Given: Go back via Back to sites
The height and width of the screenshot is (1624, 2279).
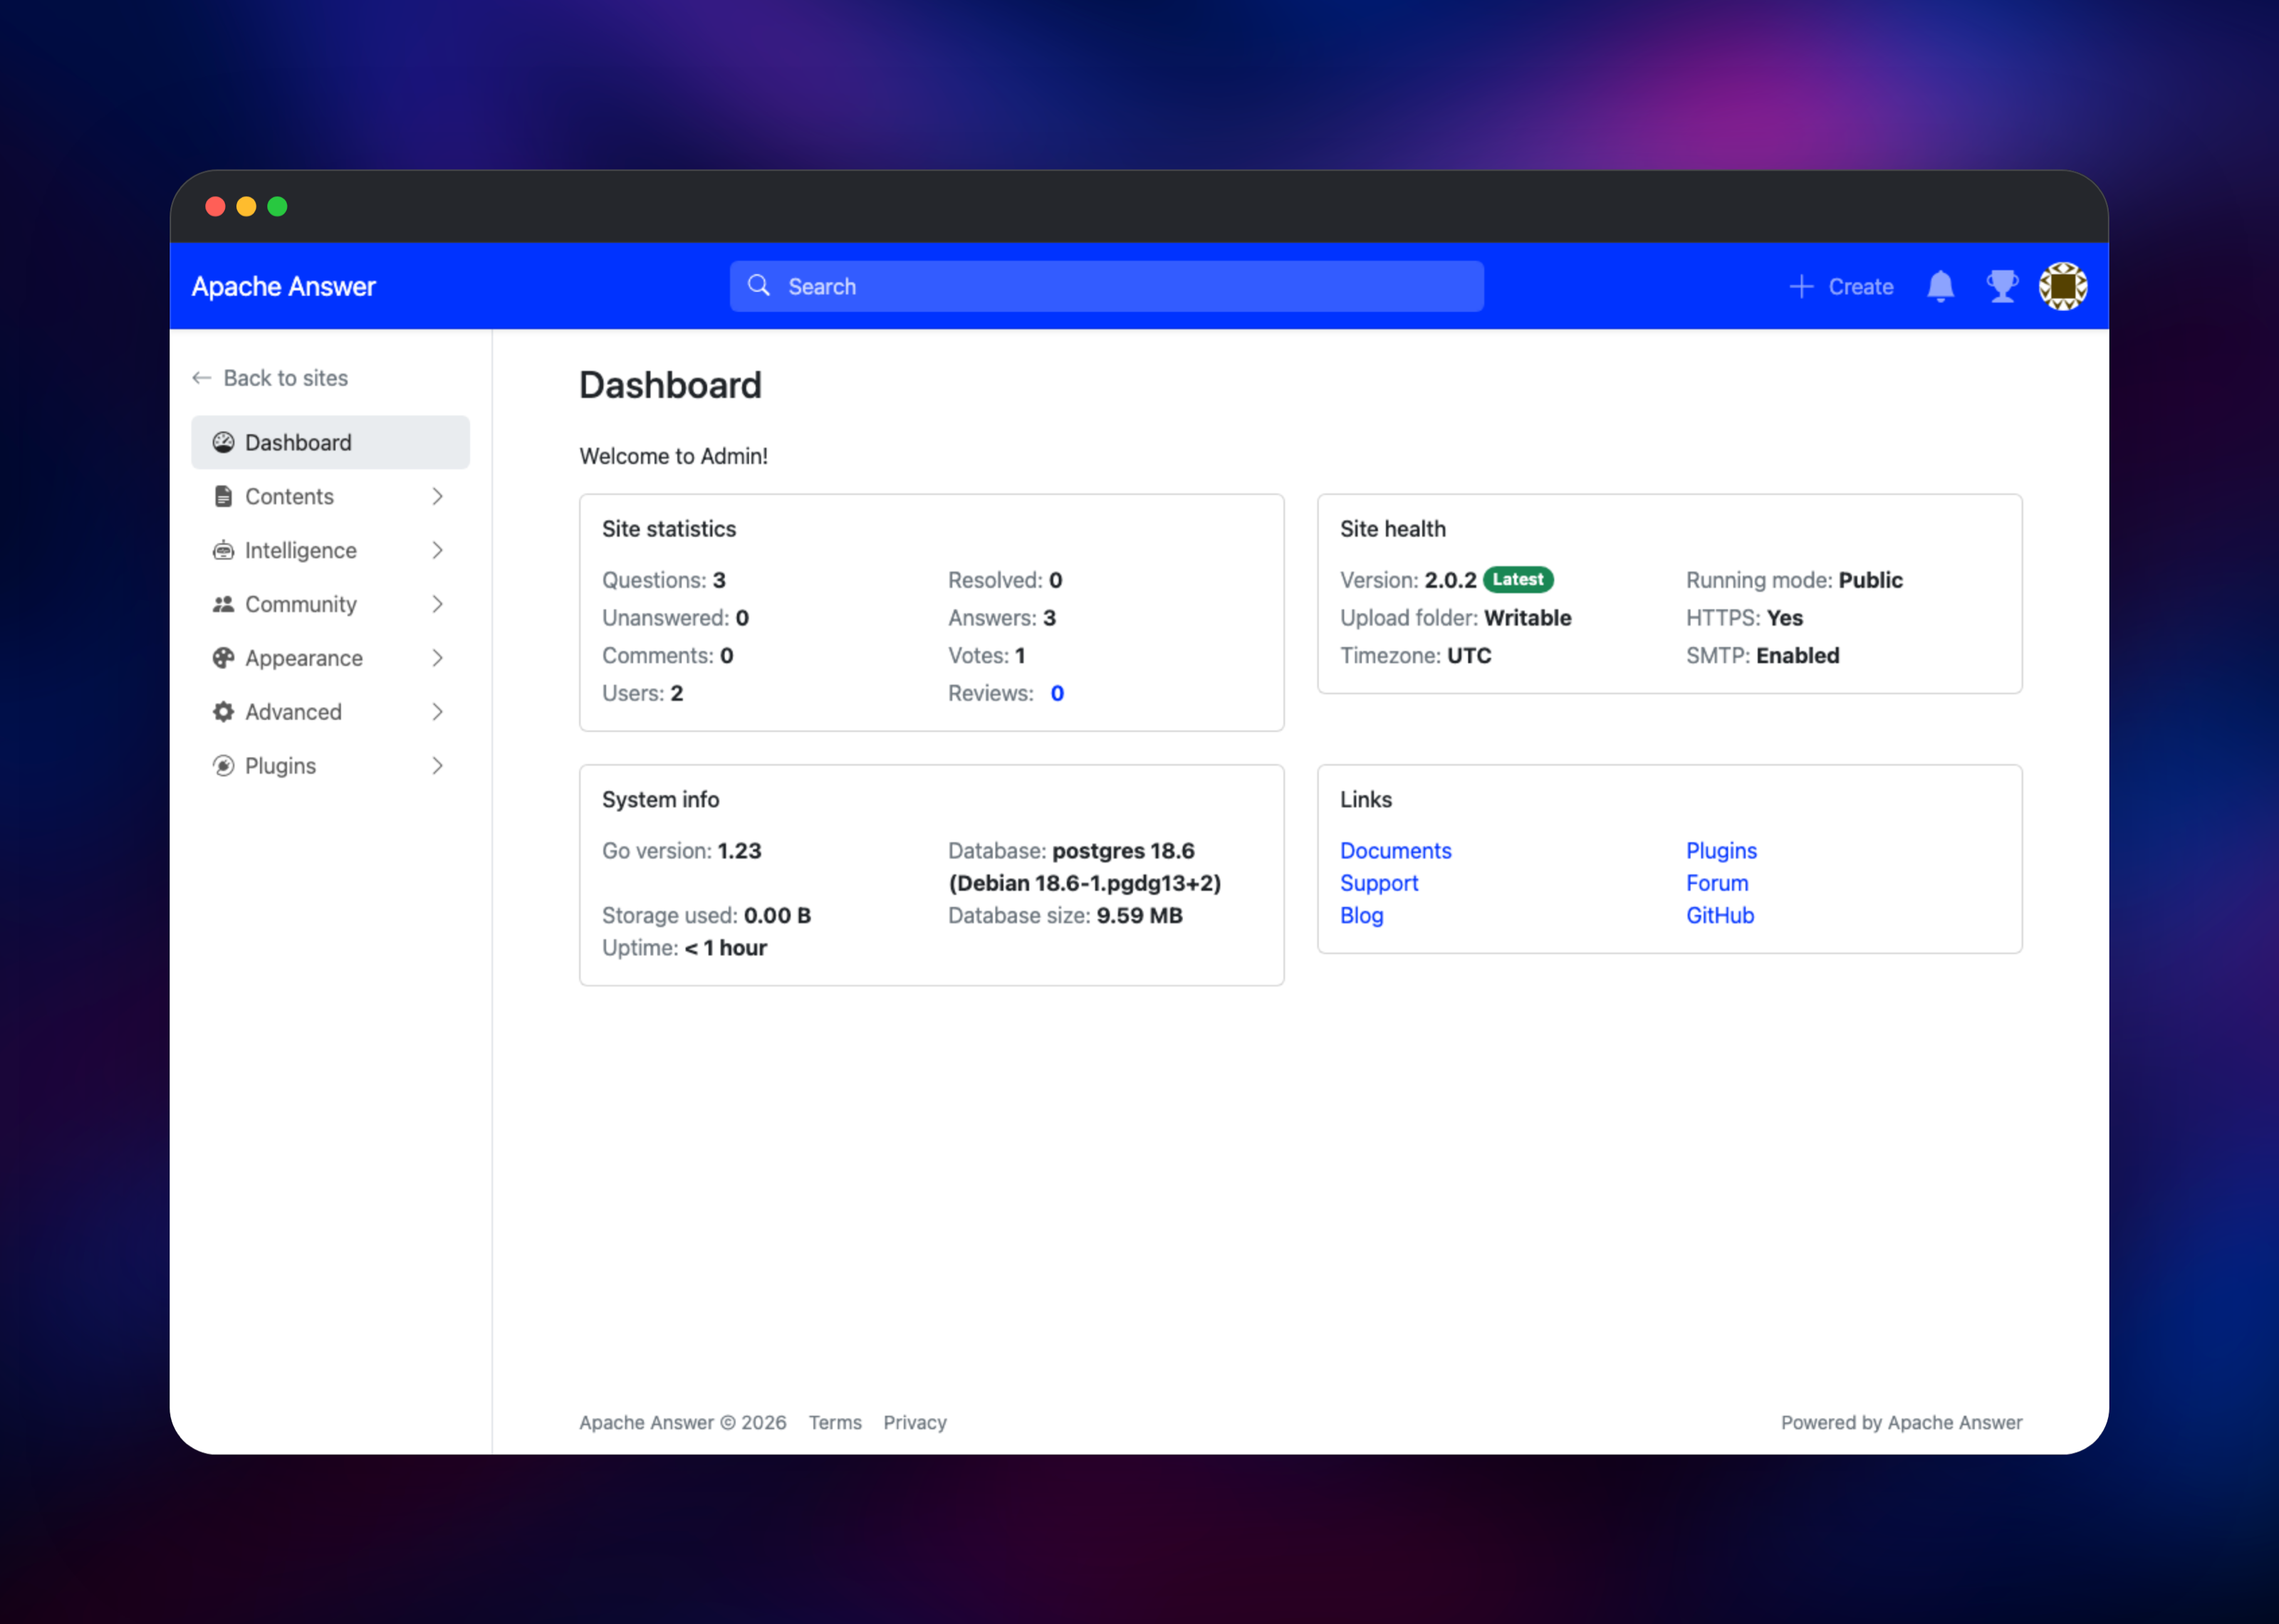Looking at the screenshot, I should click(x=270, y=378).
